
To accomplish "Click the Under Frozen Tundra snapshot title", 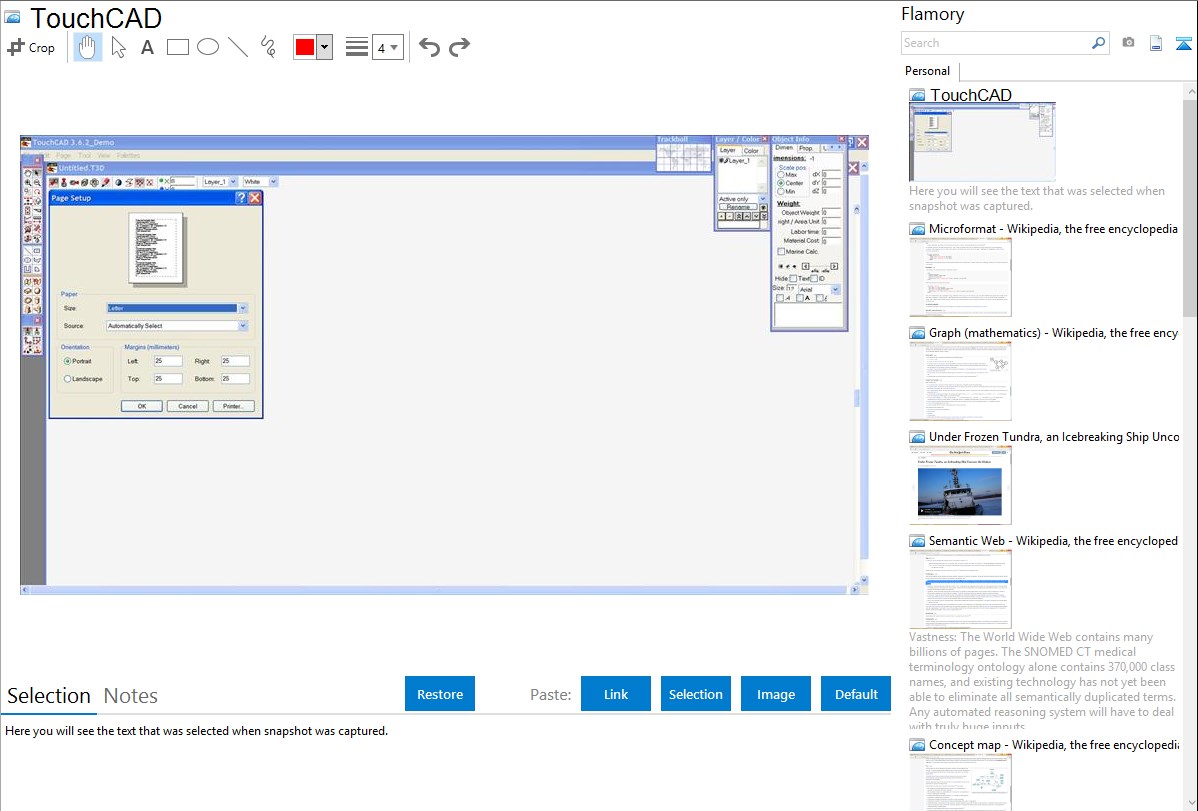I will point(1053,436).
